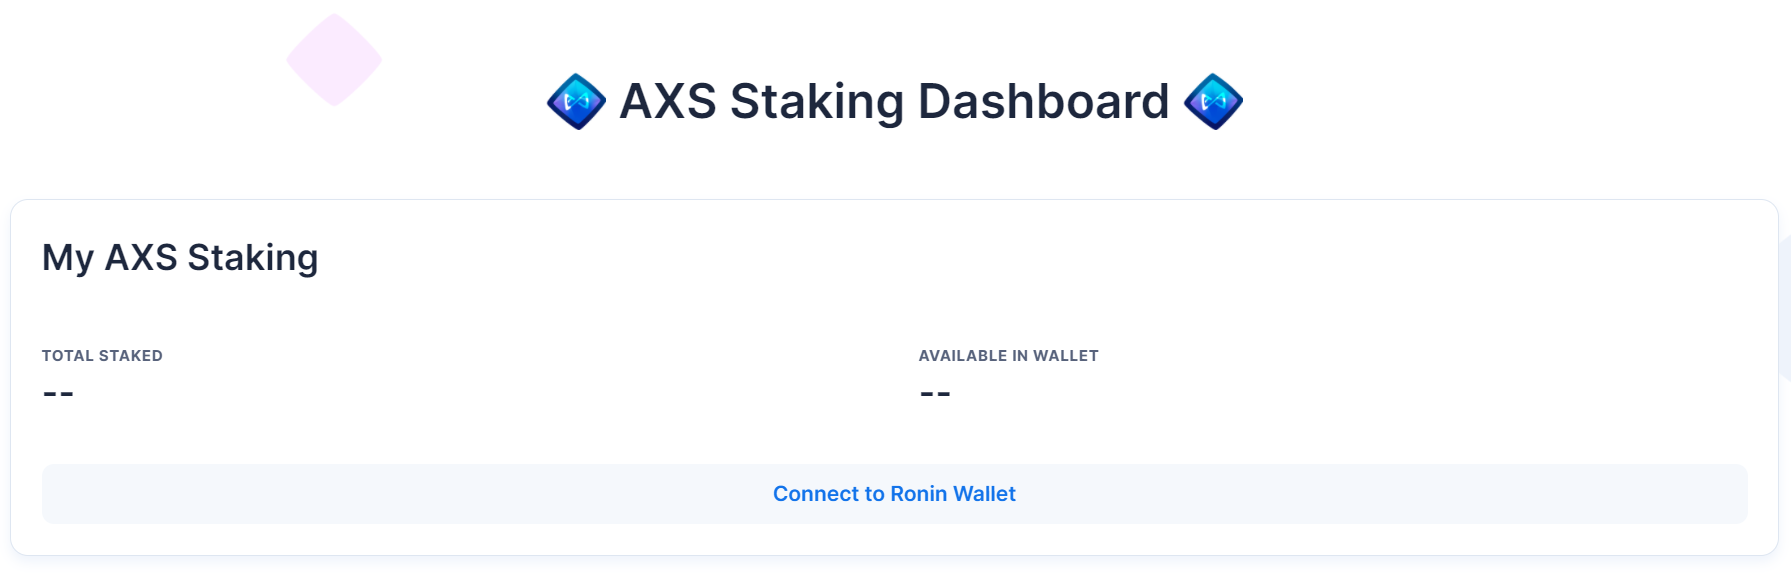The width and height of the screenshot is (1791, 579).
Task: Click the word Staking in card heading
Action: coord(253,258)
